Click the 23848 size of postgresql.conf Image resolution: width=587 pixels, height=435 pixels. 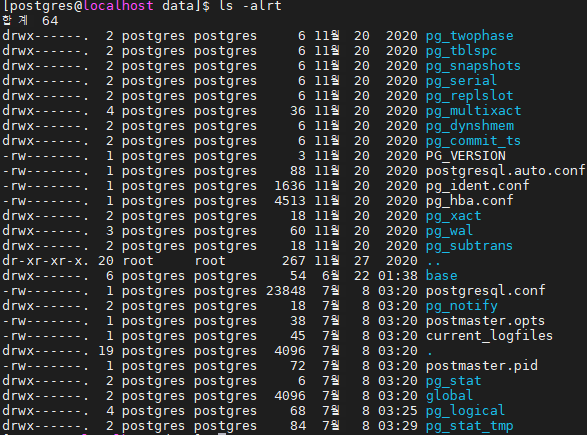tap(286, 291)
